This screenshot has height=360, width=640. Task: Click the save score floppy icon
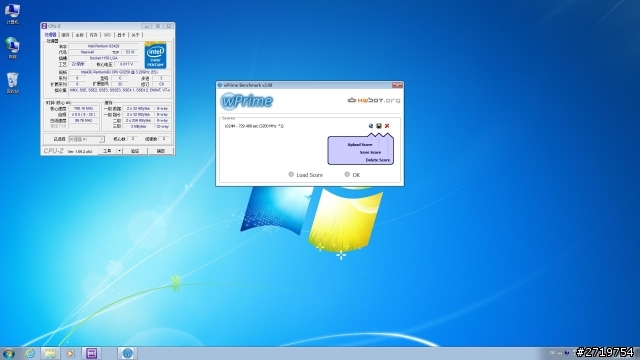[x=379, y=126]
